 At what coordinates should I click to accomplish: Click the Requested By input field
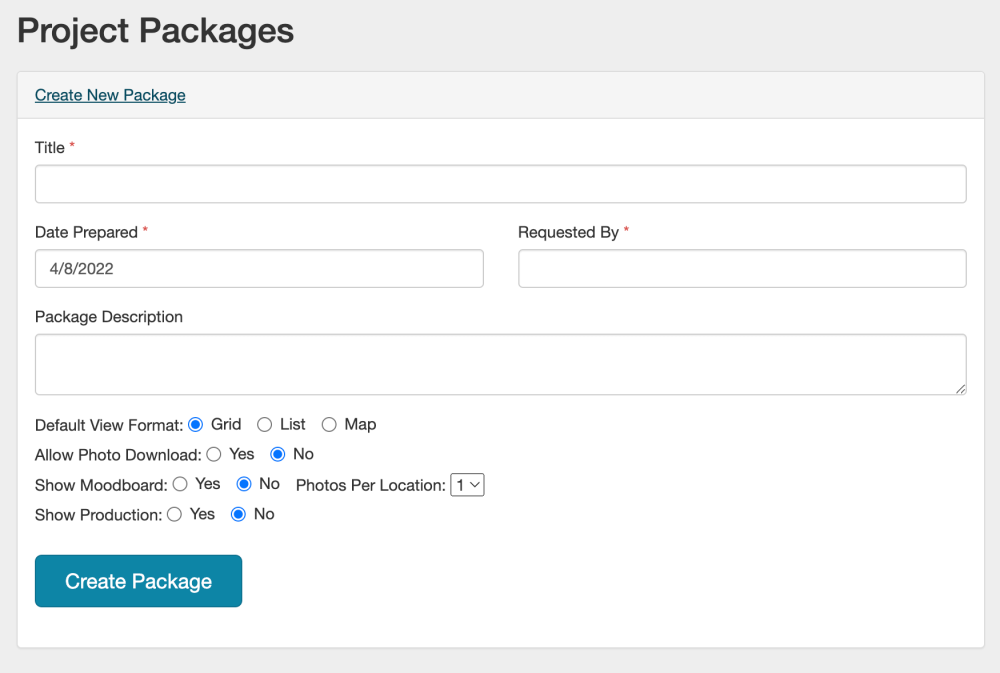[742, 269]
